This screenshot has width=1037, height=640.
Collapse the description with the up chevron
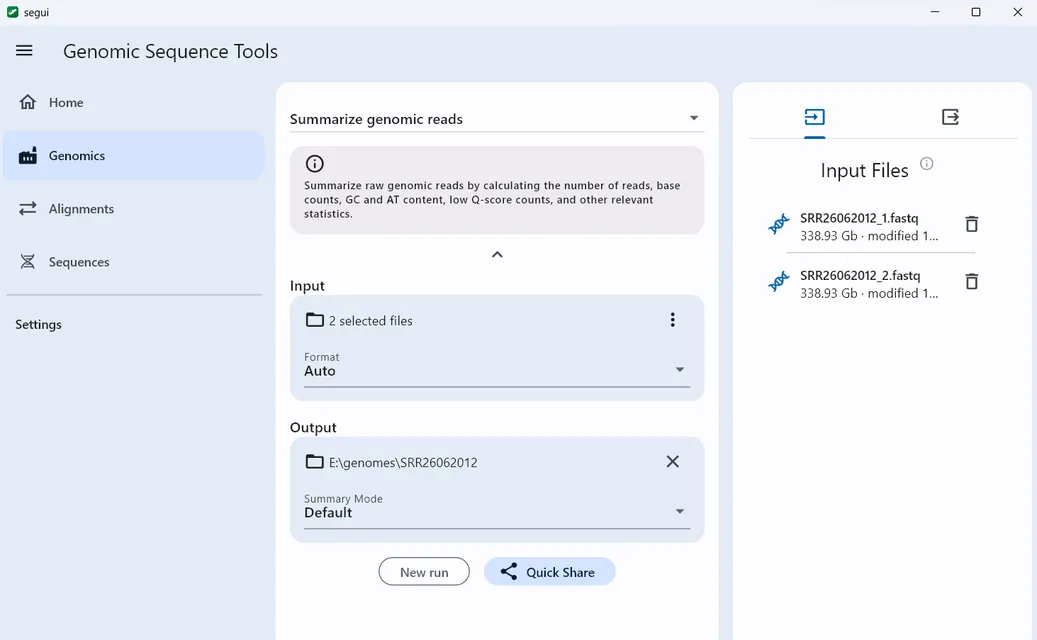click(497, 255)
